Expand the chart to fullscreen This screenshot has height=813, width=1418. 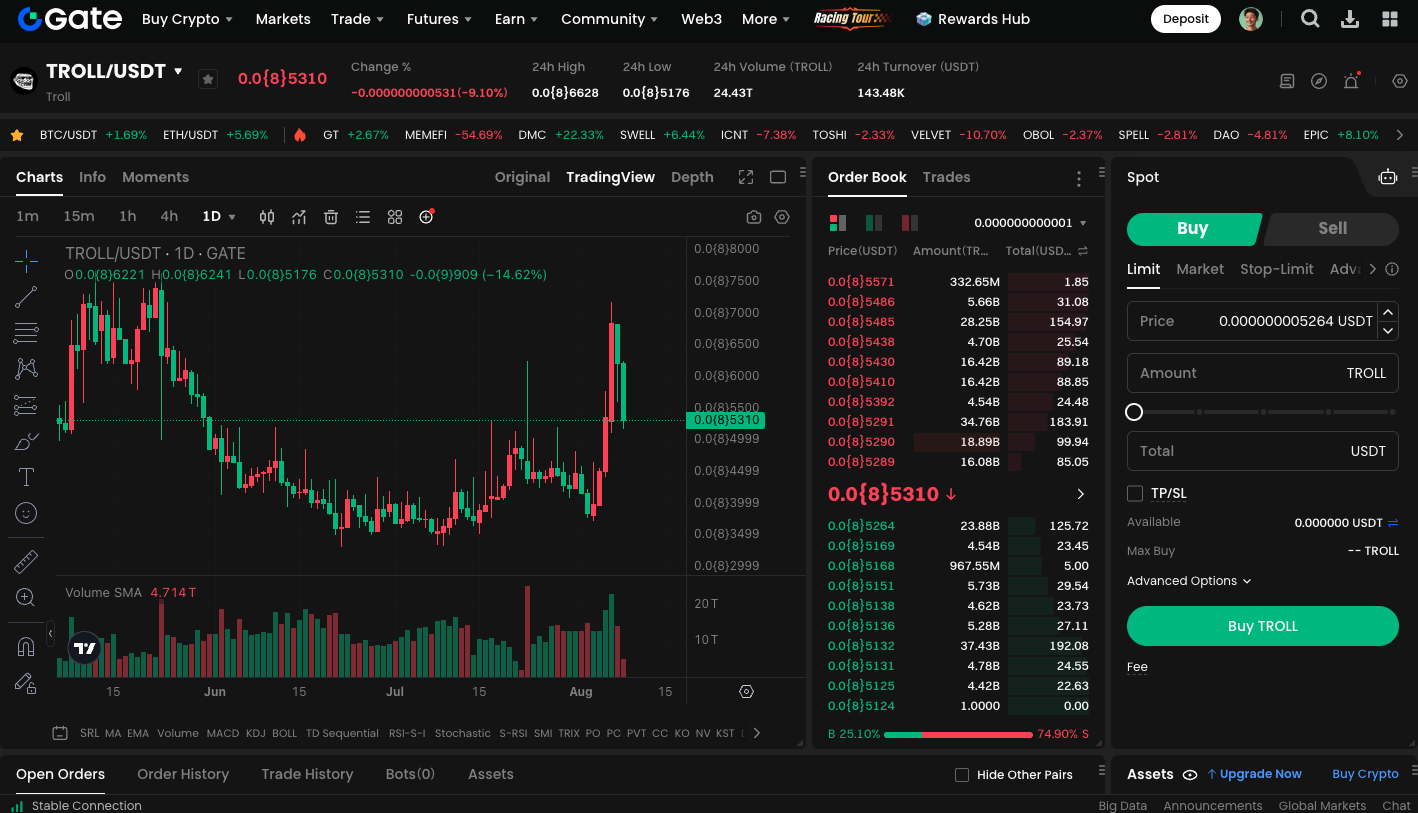click(746, 177)
